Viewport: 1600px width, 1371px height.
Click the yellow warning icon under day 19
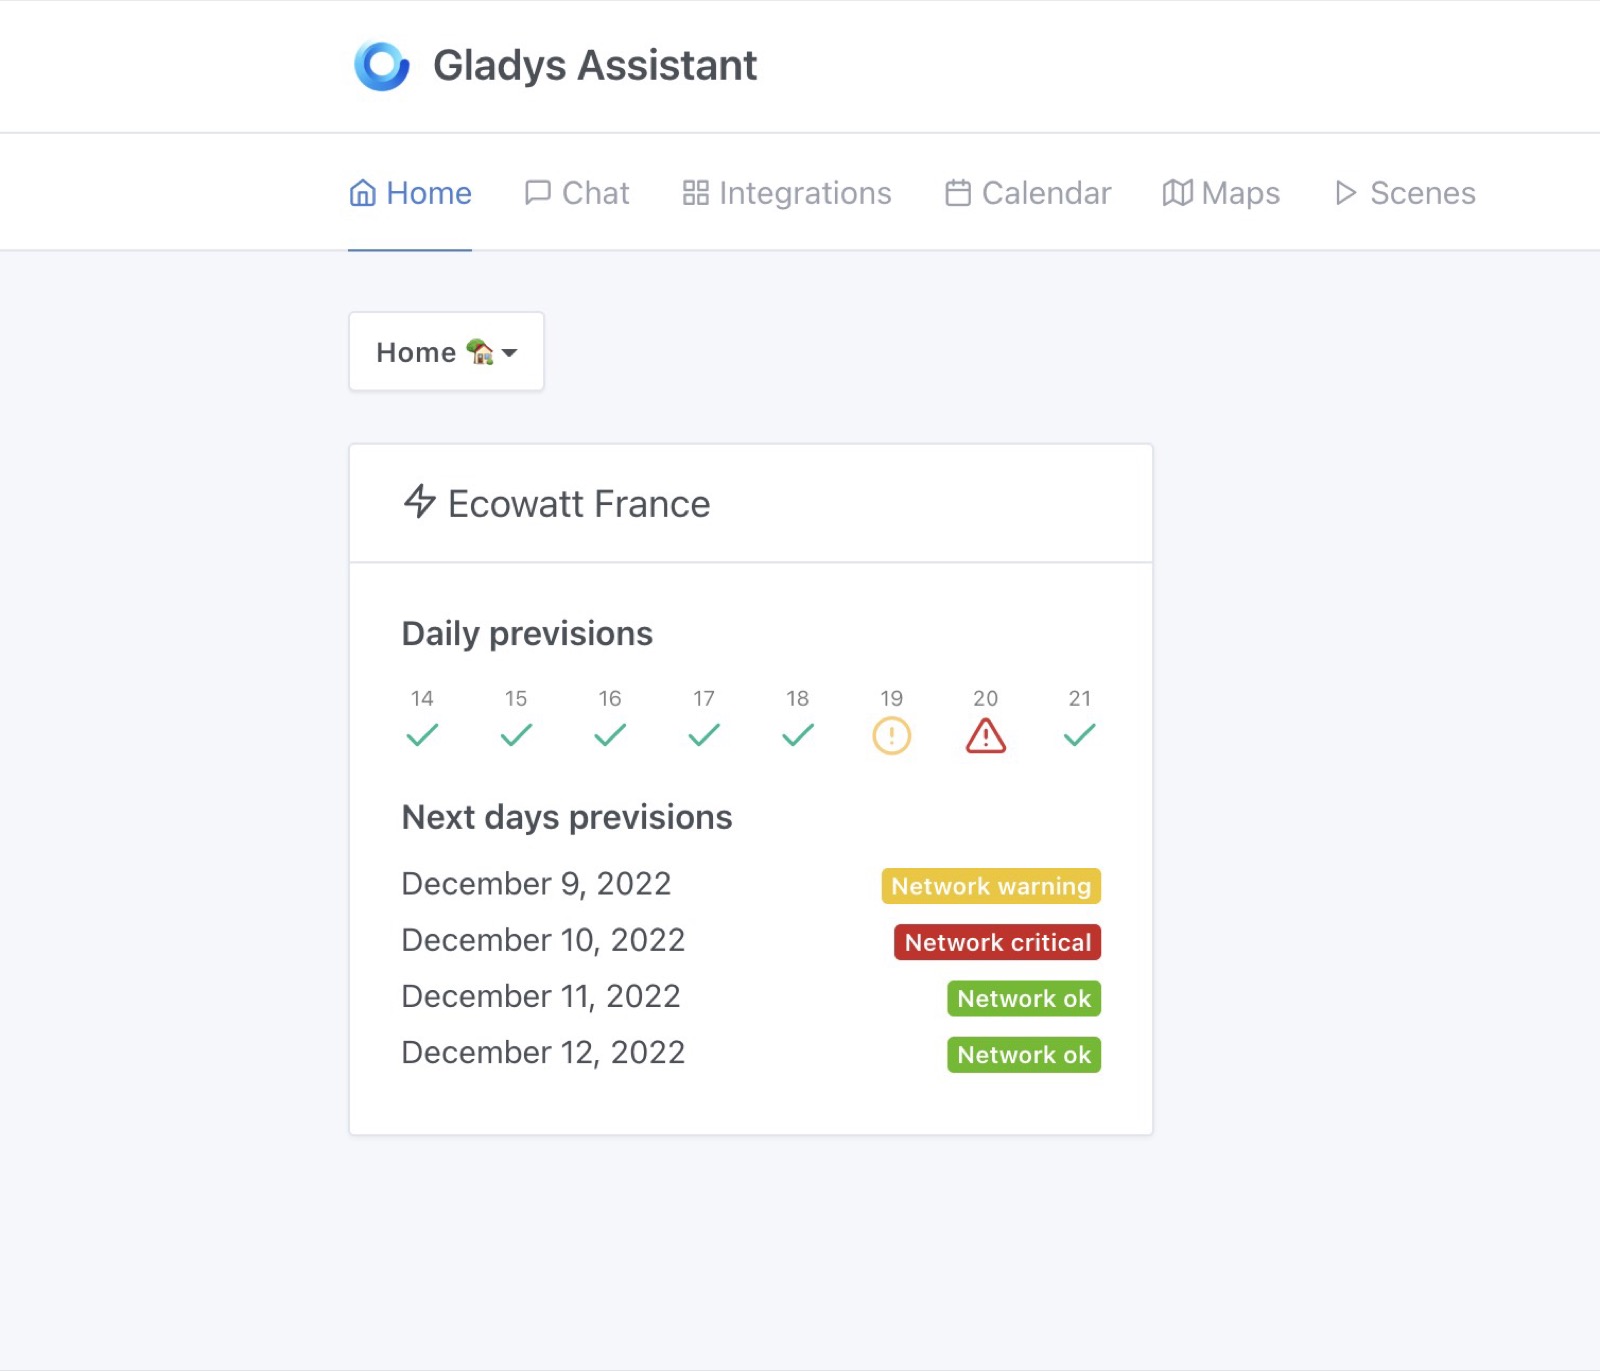(x=890, y=736)
